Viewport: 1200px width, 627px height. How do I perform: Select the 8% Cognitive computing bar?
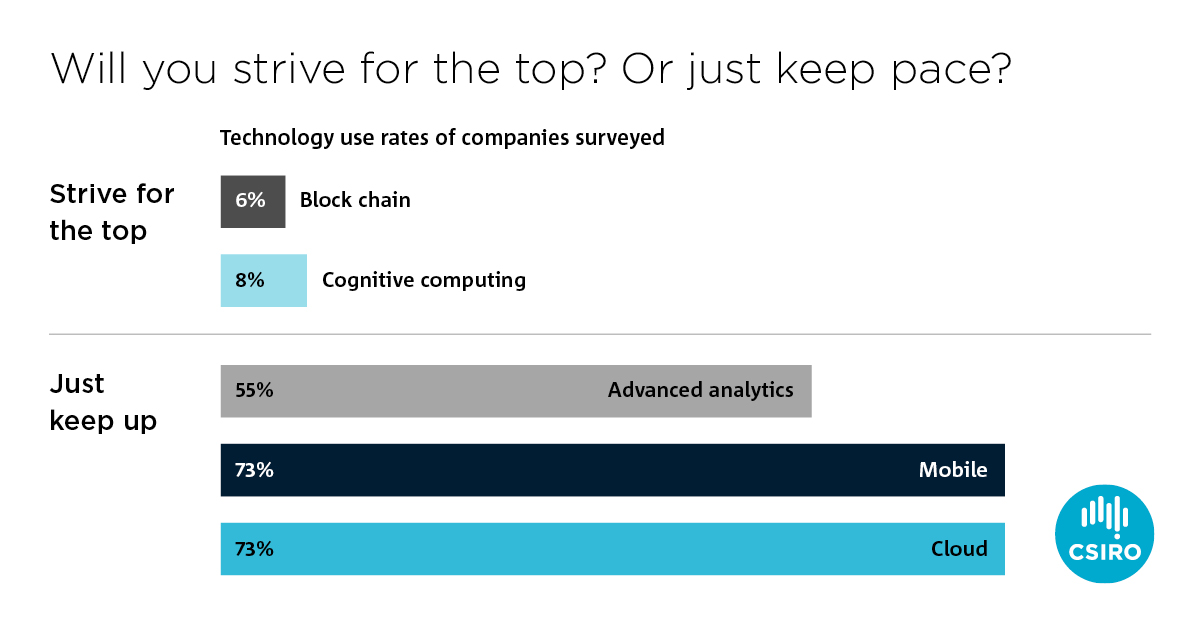tap(264, 280)
